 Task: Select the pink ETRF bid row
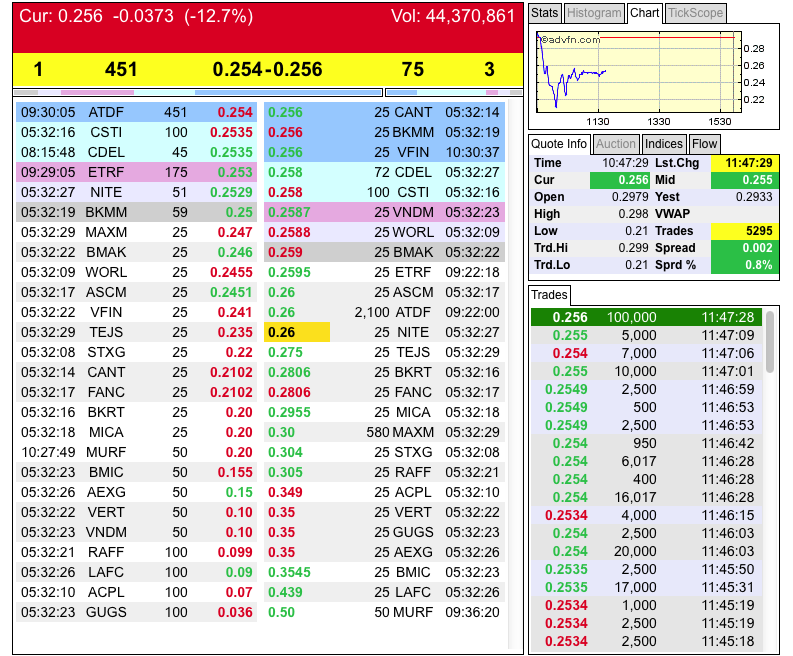[x=137, y=172]
